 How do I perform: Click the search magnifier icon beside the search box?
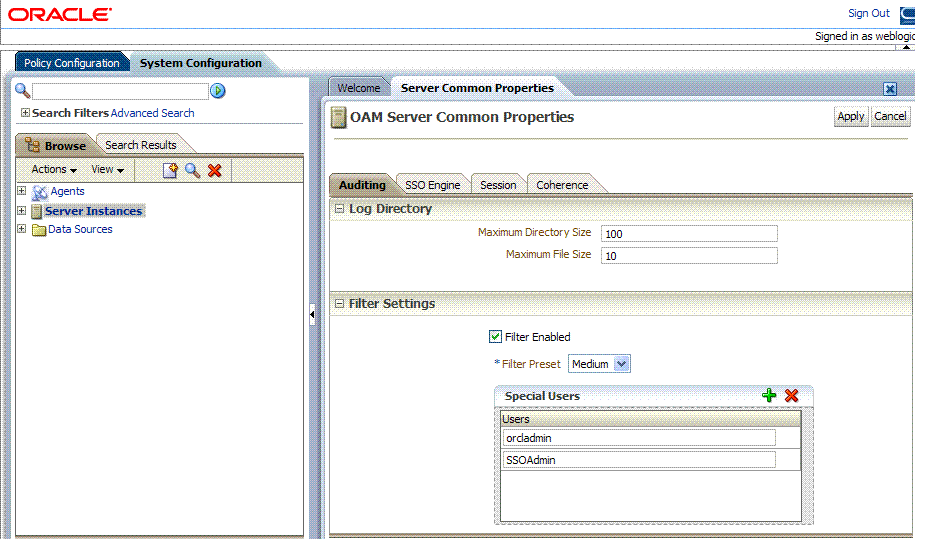22,91
